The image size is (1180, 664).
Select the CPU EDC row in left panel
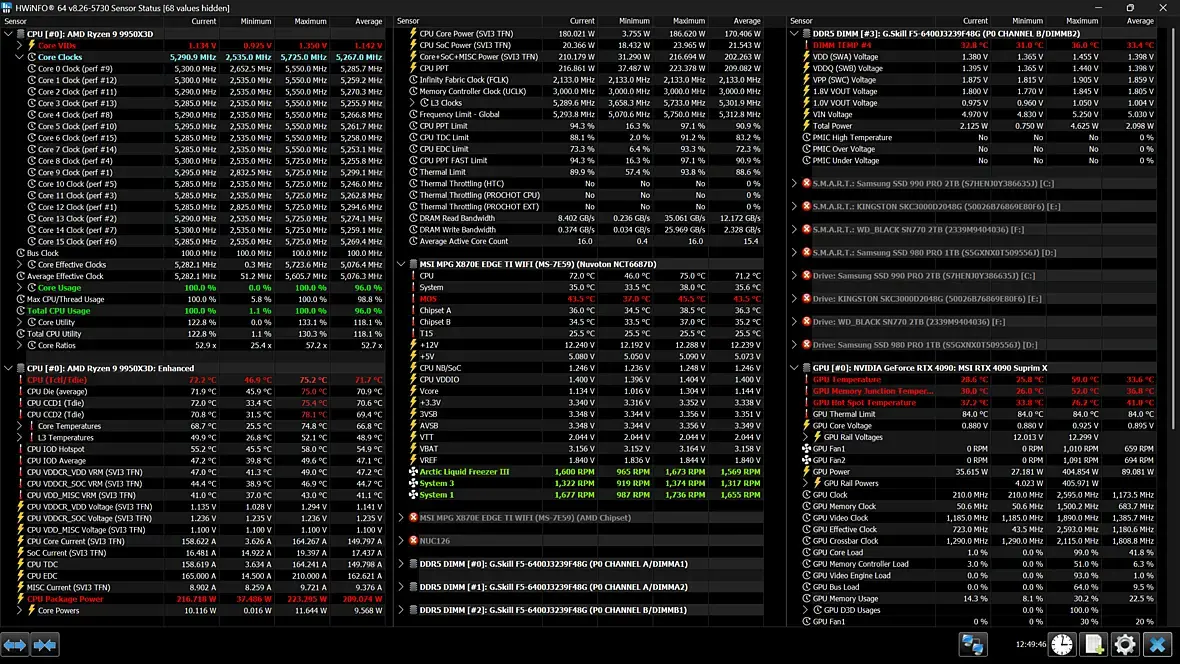[x=194, y=576]
